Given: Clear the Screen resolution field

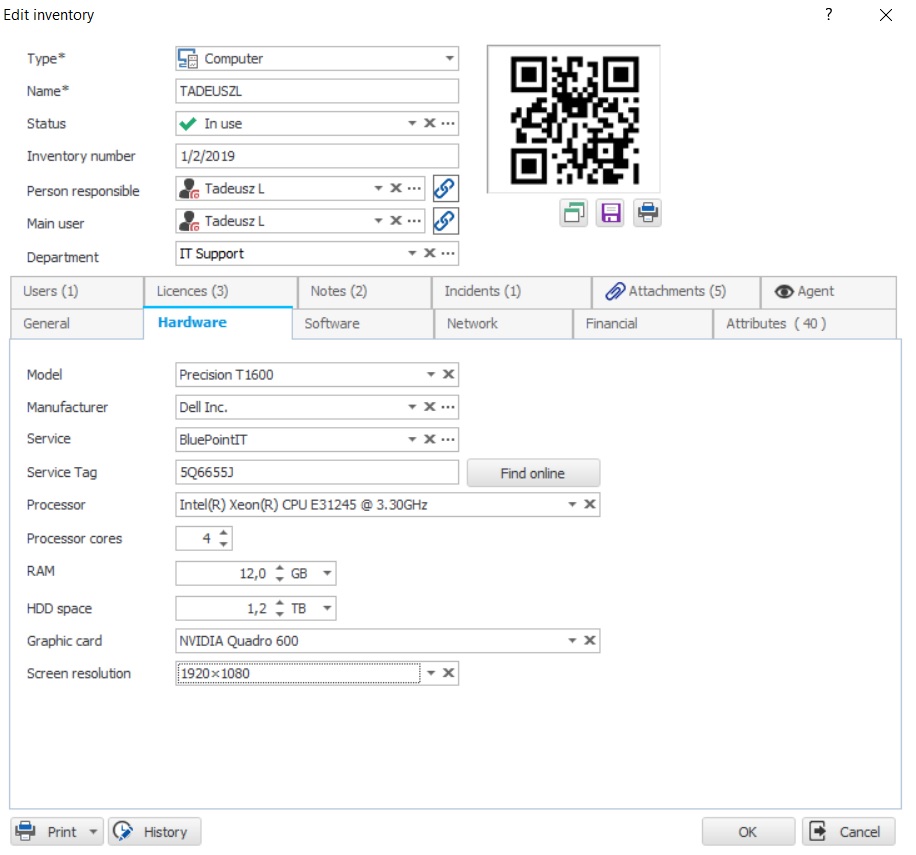Looking at the screenshot, I should tap(448, 673).
